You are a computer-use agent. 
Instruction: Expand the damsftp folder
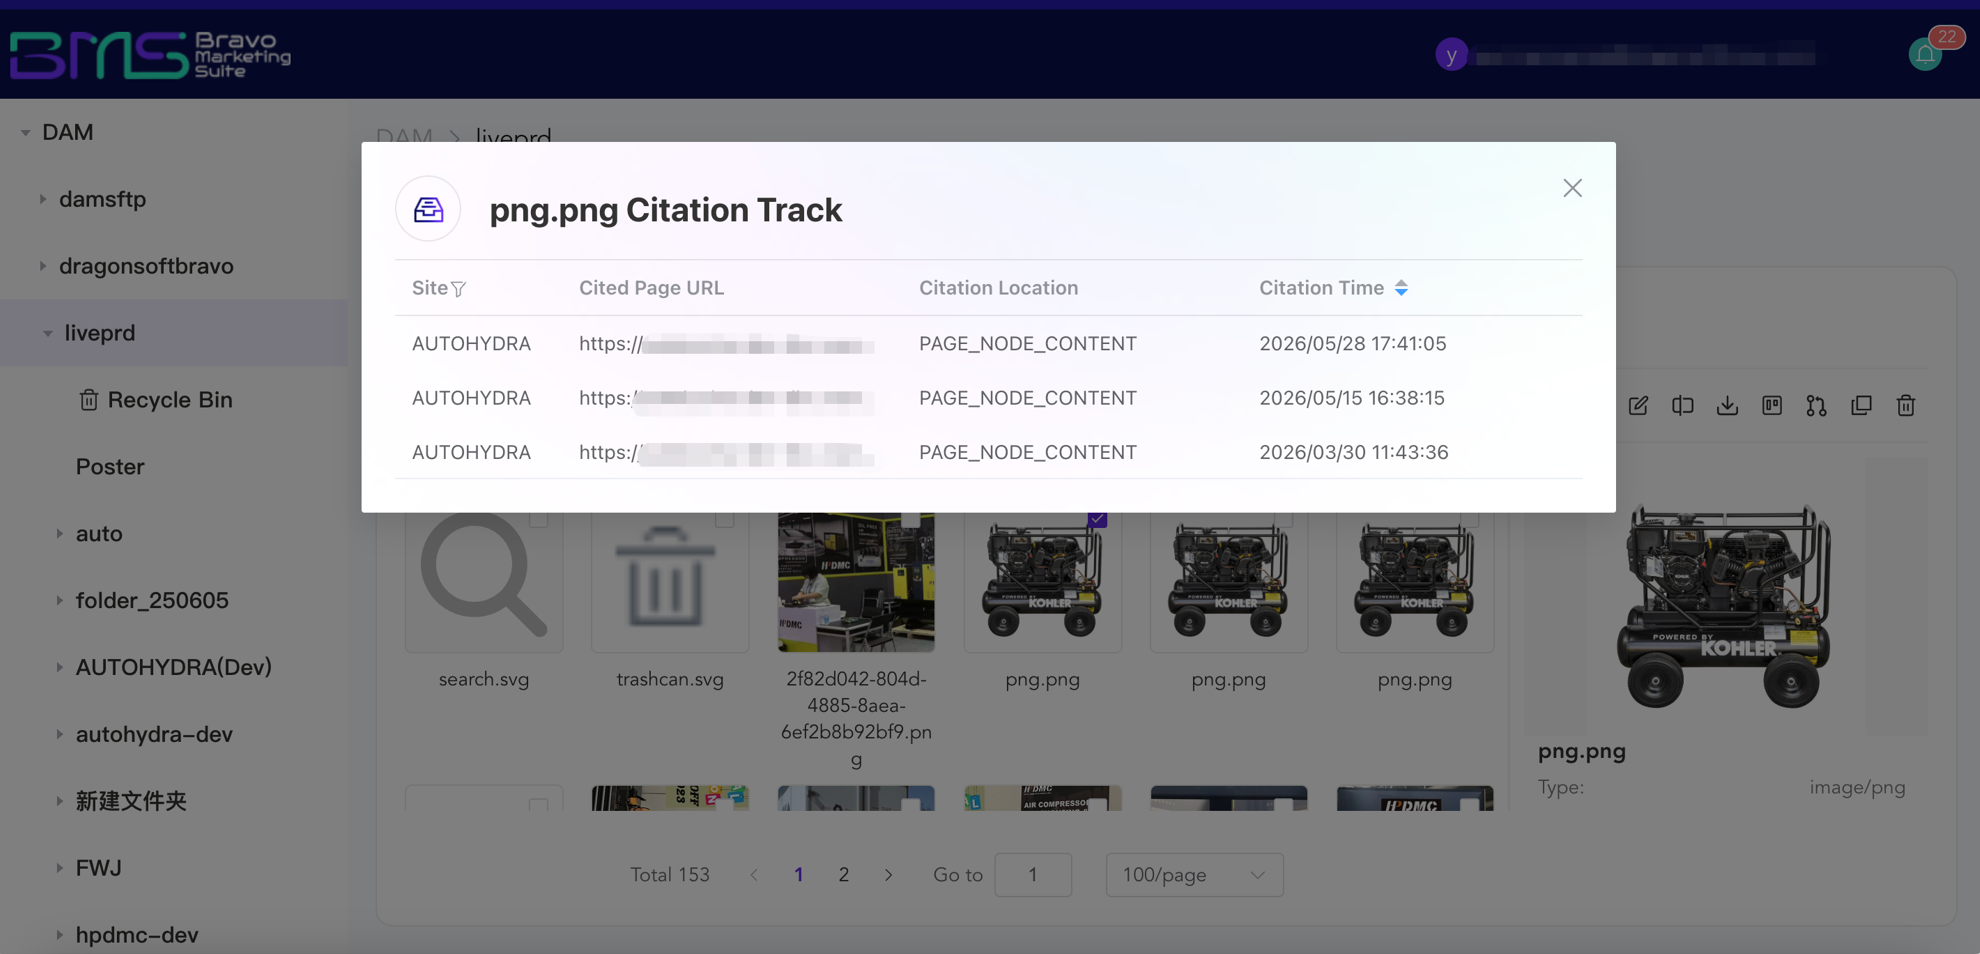43,199
